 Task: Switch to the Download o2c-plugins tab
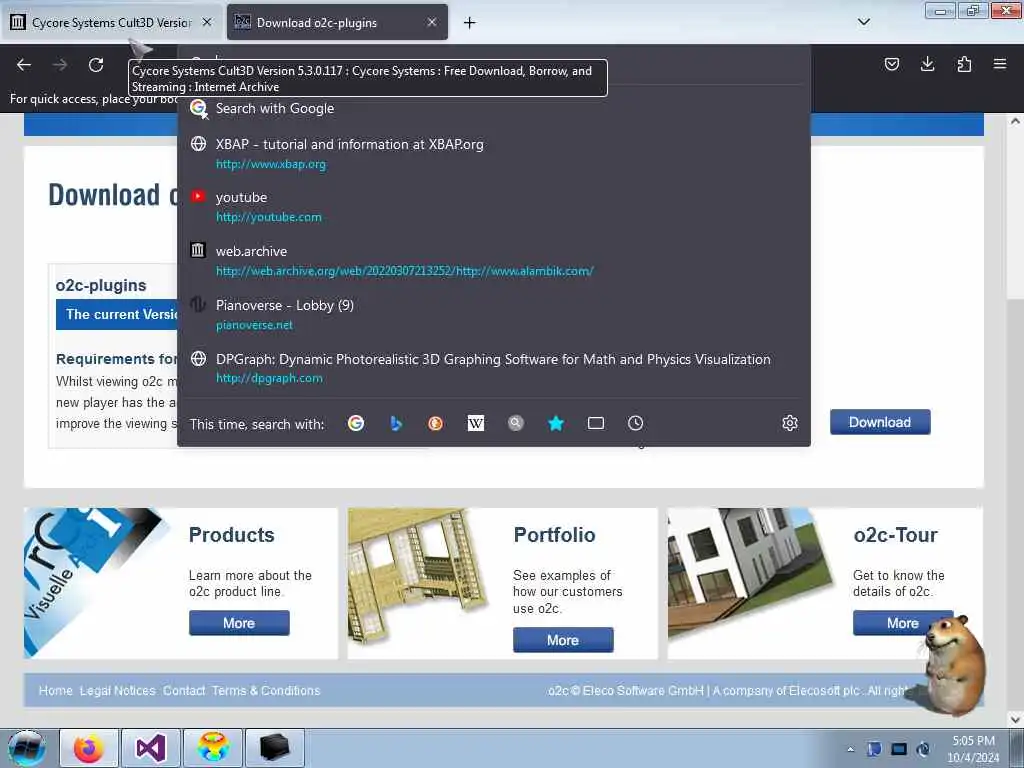tap(337, 22)
